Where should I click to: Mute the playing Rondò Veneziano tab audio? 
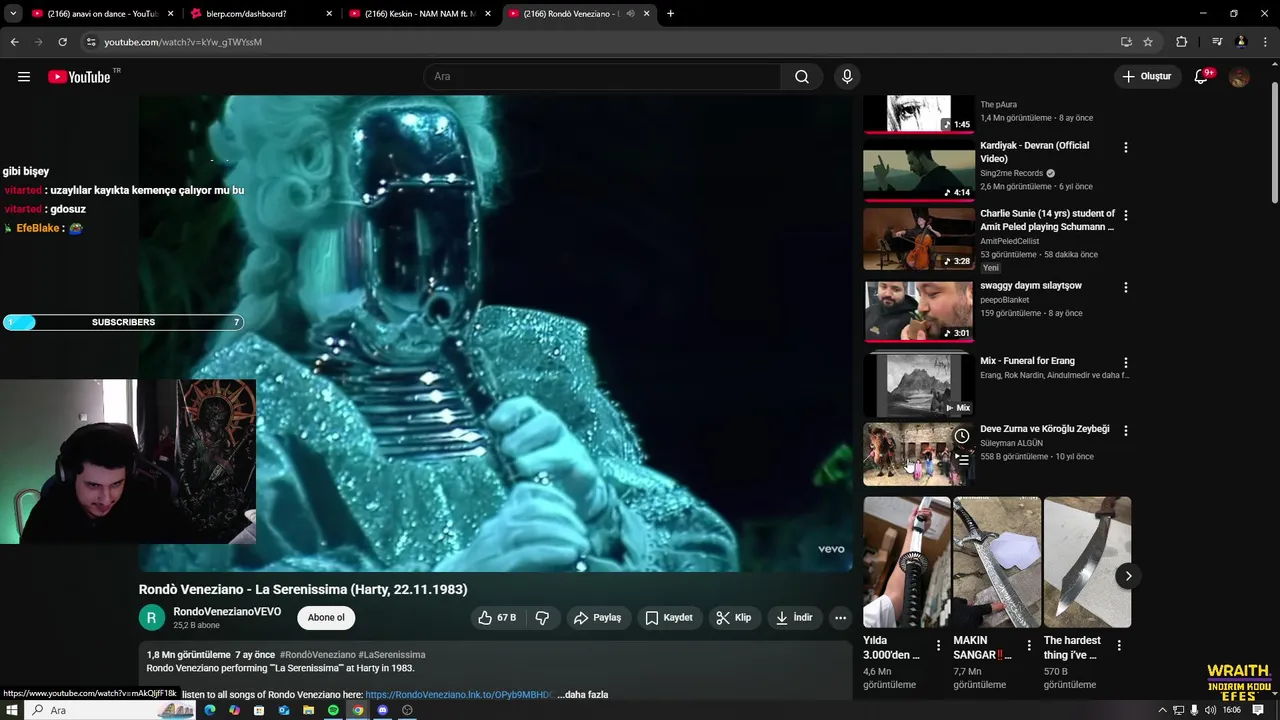[x=630, y=14]
